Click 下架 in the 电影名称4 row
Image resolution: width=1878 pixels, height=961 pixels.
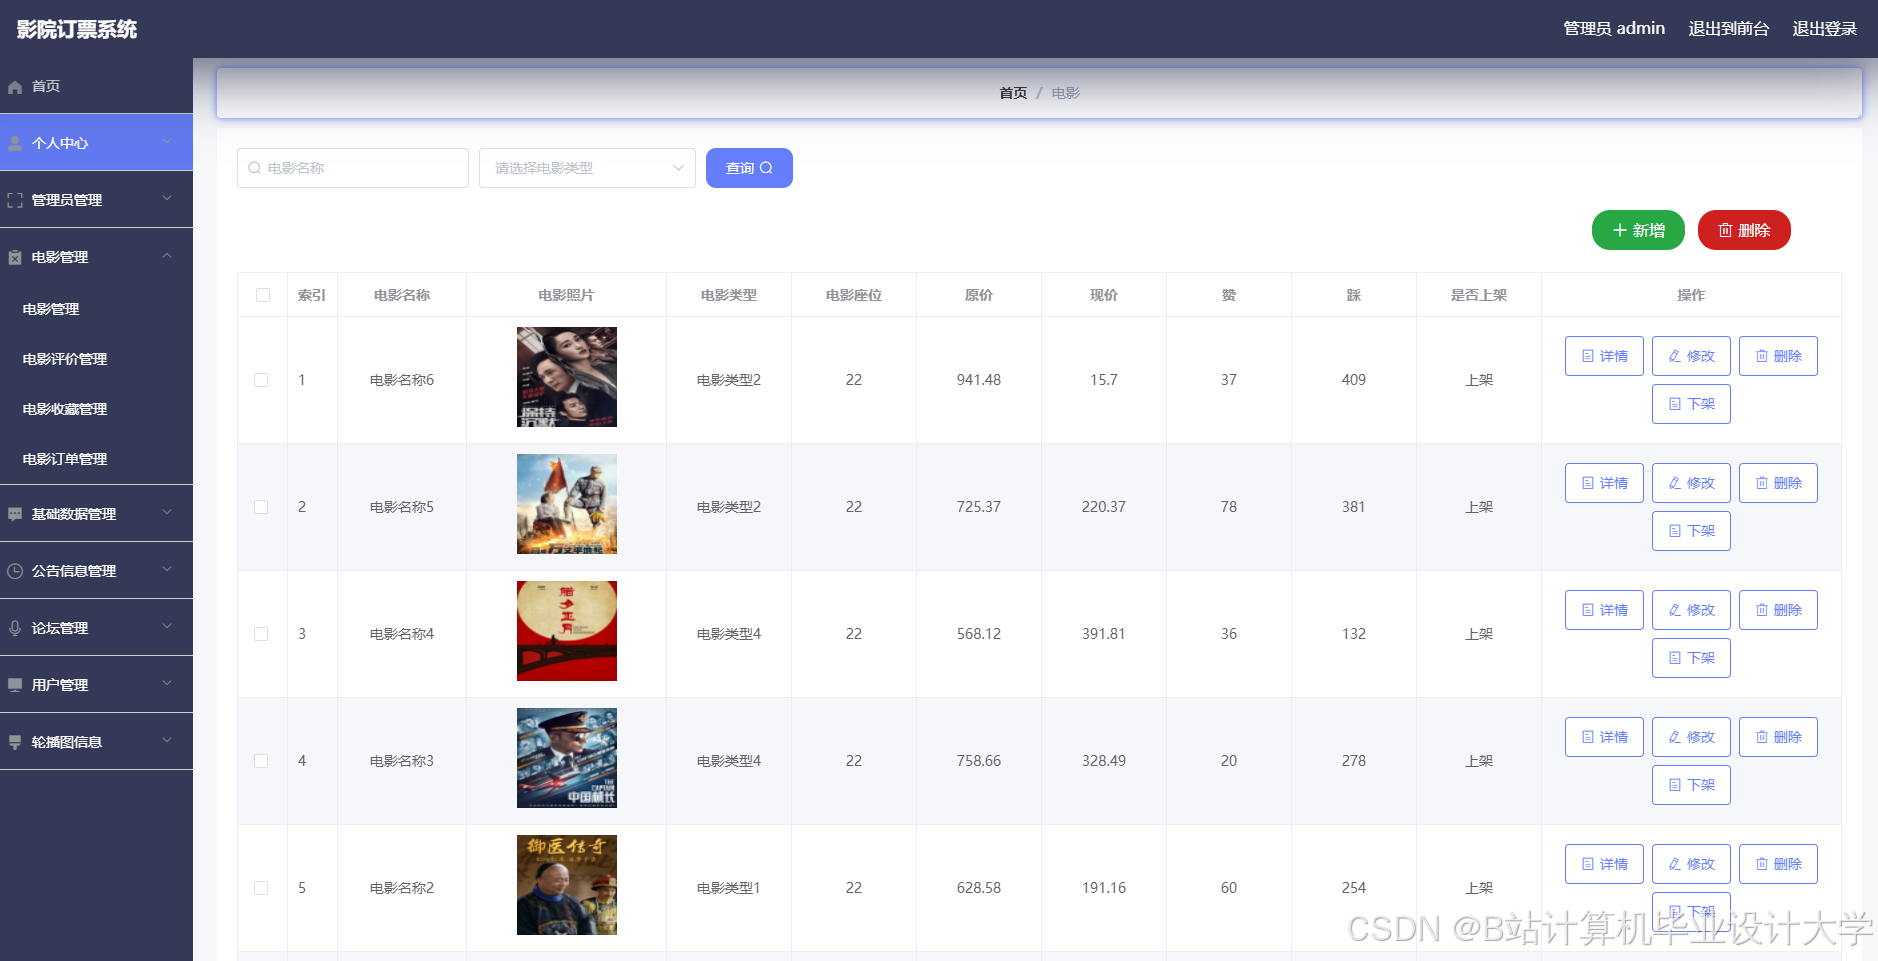[1691, 658]
